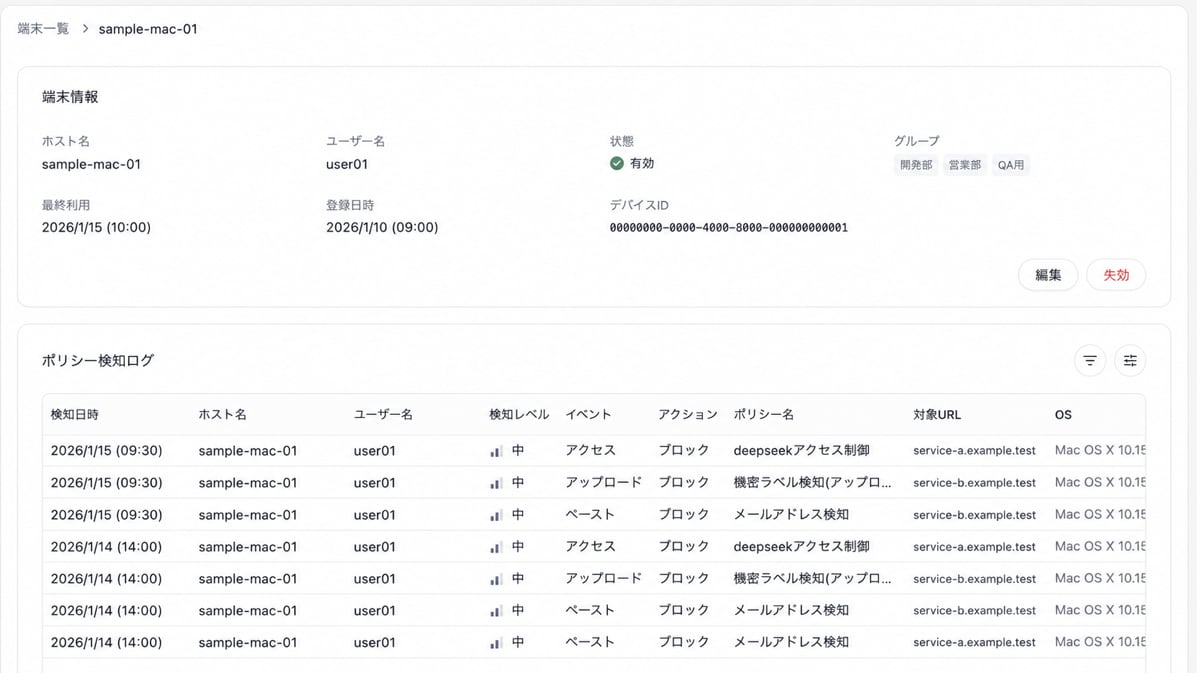This screenshot has width=1197, height=673.
Task: Click deepseekアクセス制御 policy in 2026/1/14 row
Action: pos(802,547)
